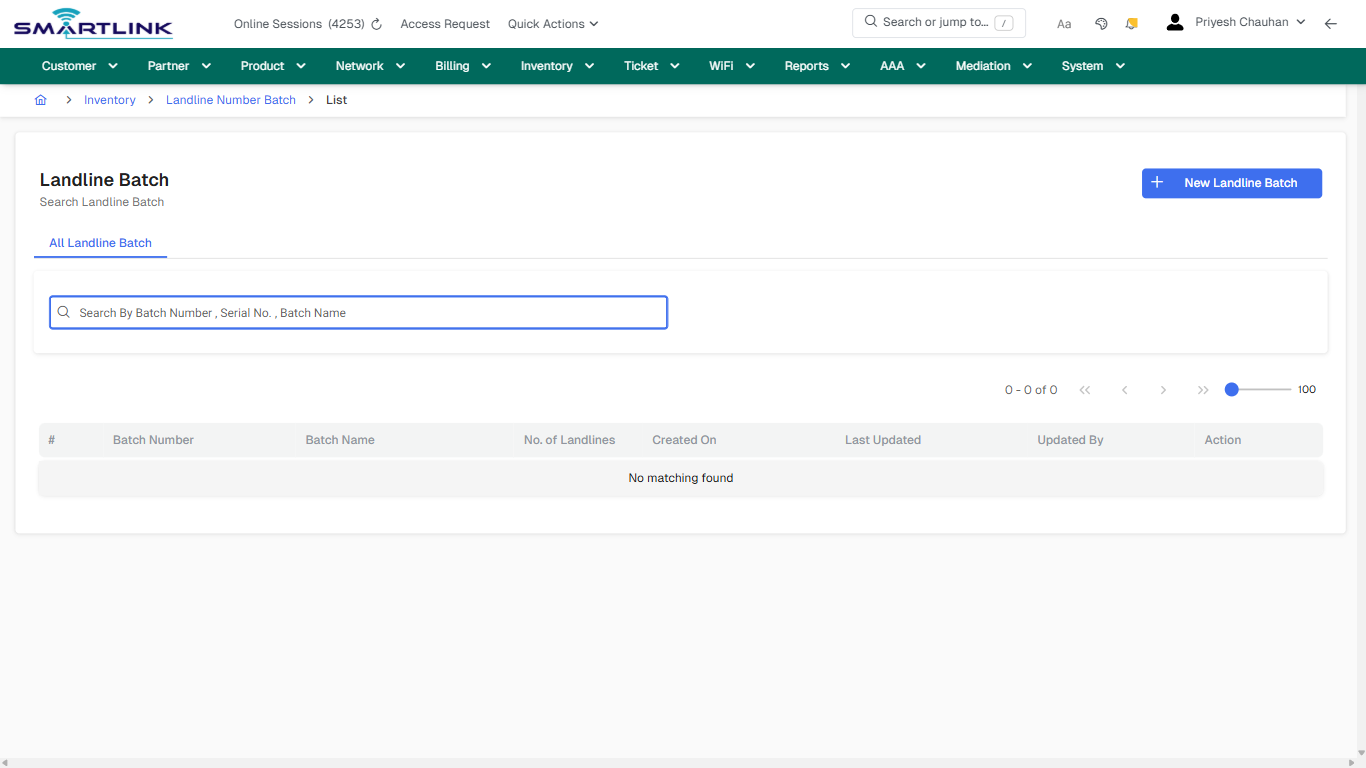Open the notifications bell icon
Screen dimensions: 1366x768
[x=1131, y=23]
